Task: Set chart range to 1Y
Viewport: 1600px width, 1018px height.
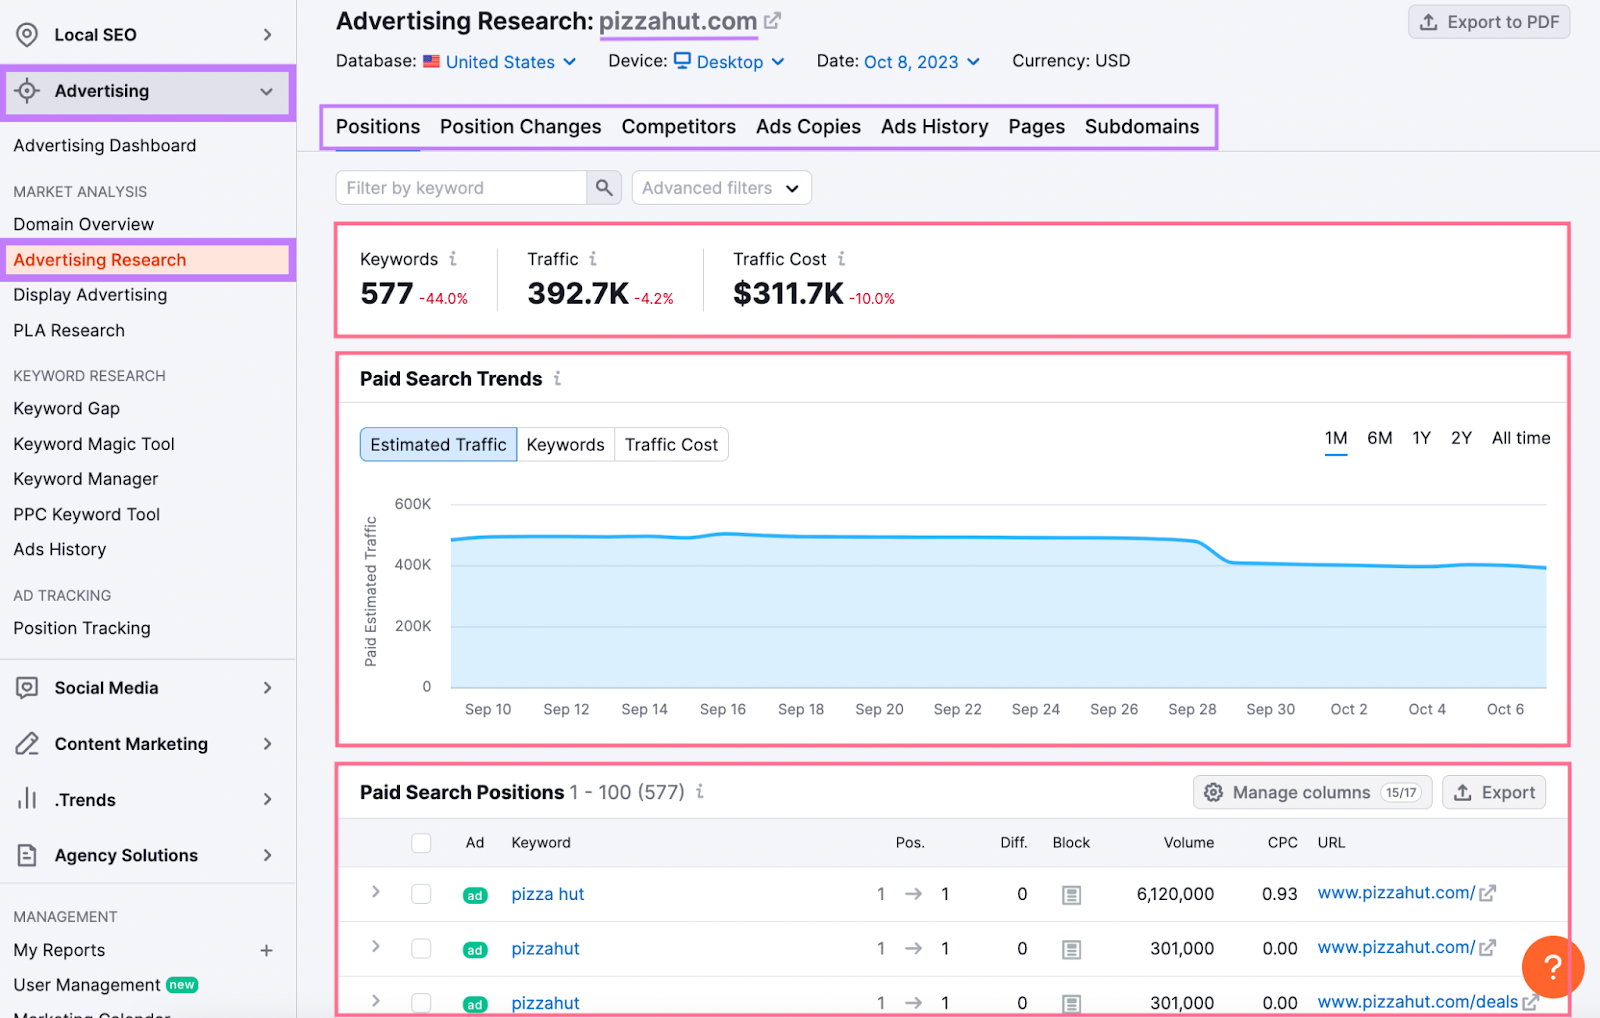Action: [x=1421, y=438]
